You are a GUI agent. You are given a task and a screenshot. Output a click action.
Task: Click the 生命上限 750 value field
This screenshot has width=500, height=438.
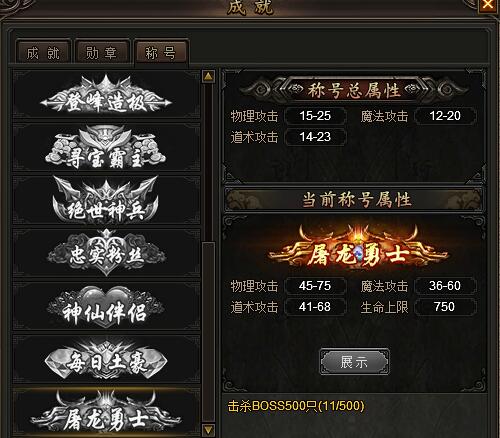pyautogui.click(x=445, y=307)
